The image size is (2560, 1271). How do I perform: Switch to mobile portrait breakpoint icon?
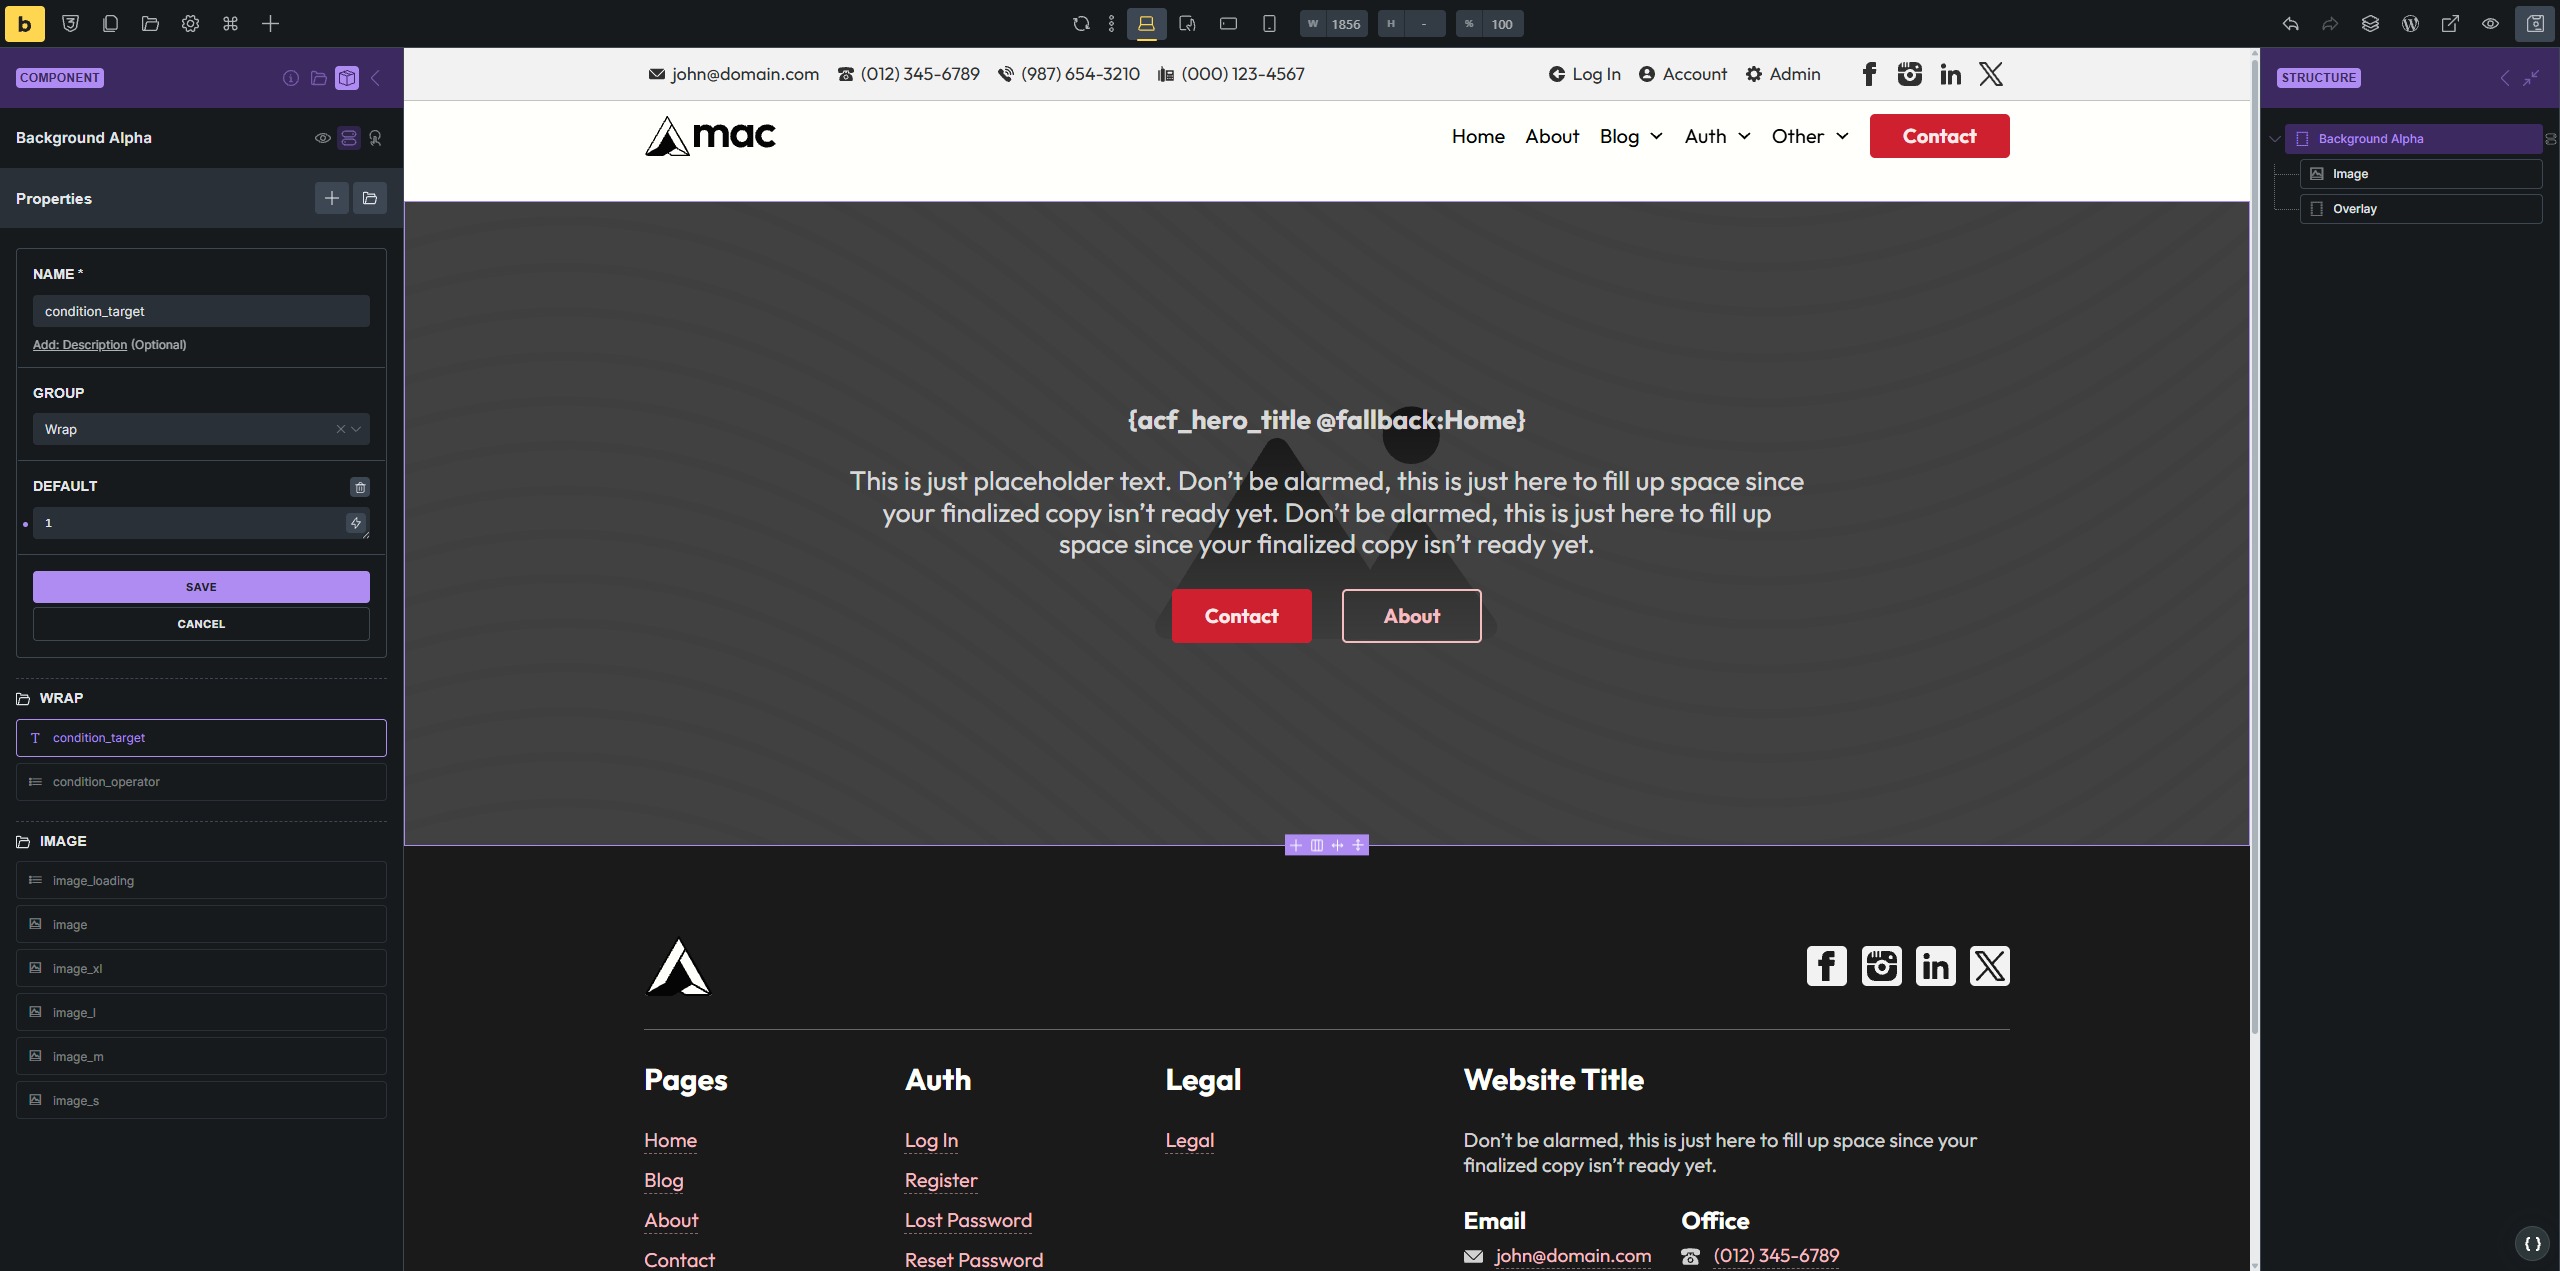(1269, 24)
